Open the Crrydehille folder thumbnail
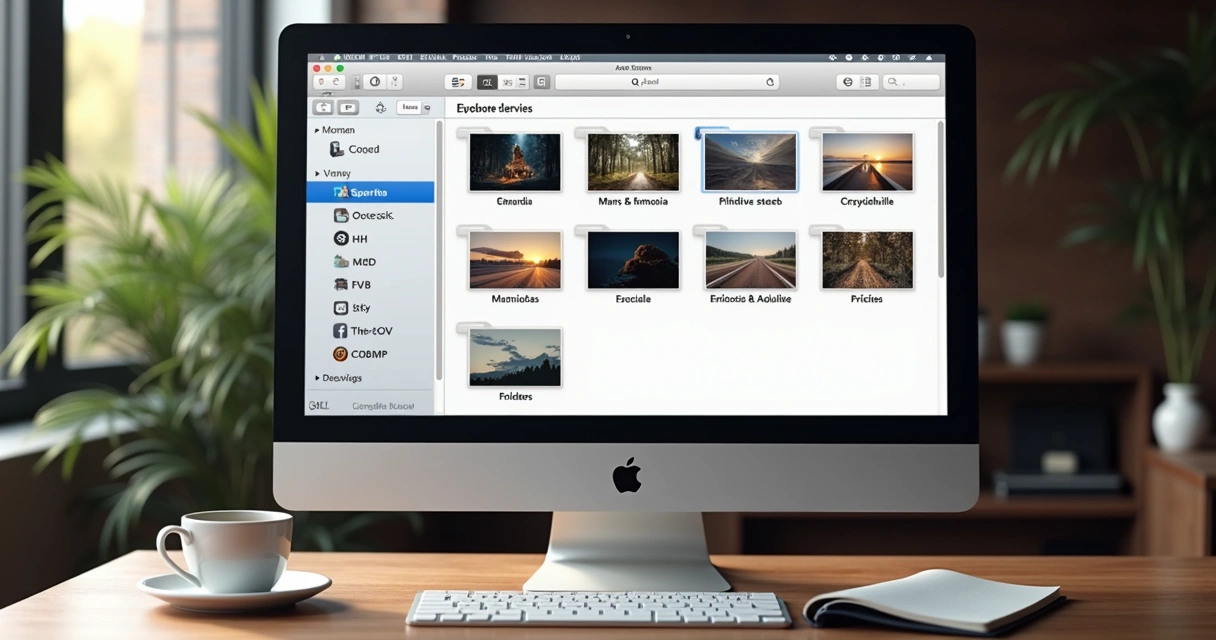Screen dimensions: 1216x640 click(x=867, y=162)
